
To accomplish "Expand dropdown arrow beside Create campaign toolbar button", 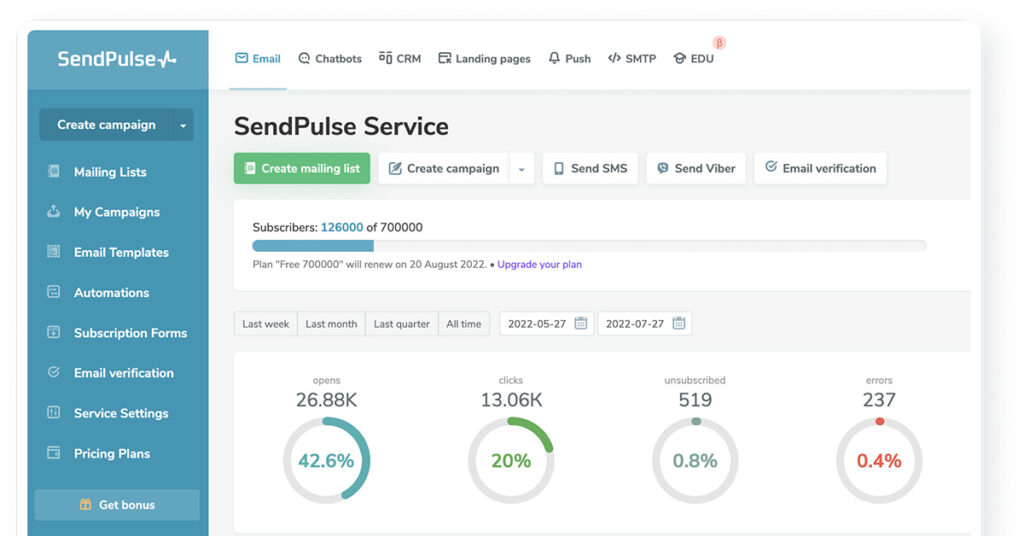I will pos(521,169).
